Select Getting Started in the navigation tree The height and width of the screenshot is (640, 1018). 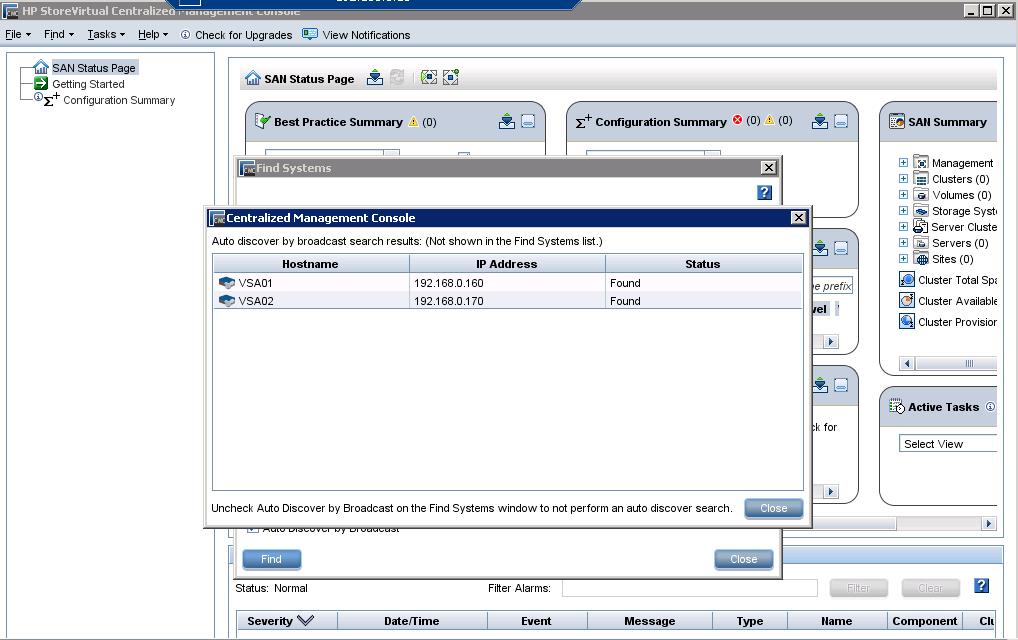pyautogui.click(x=88, y=84)
